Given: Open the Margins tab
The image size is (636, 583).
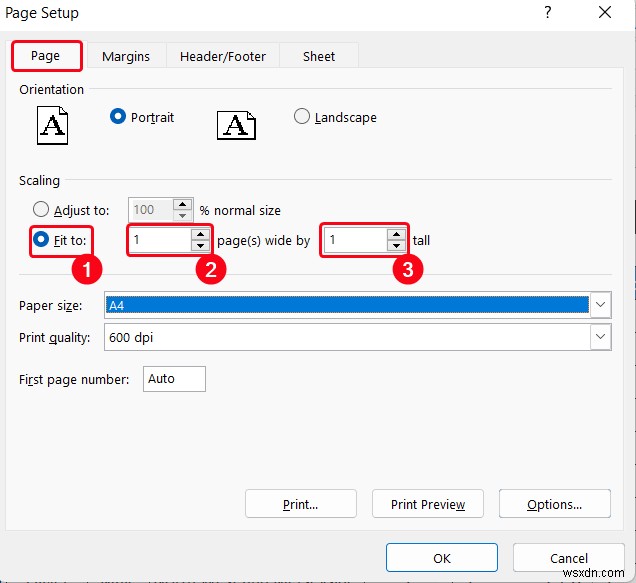Looking at the screenshot, I should pos(126,56).
